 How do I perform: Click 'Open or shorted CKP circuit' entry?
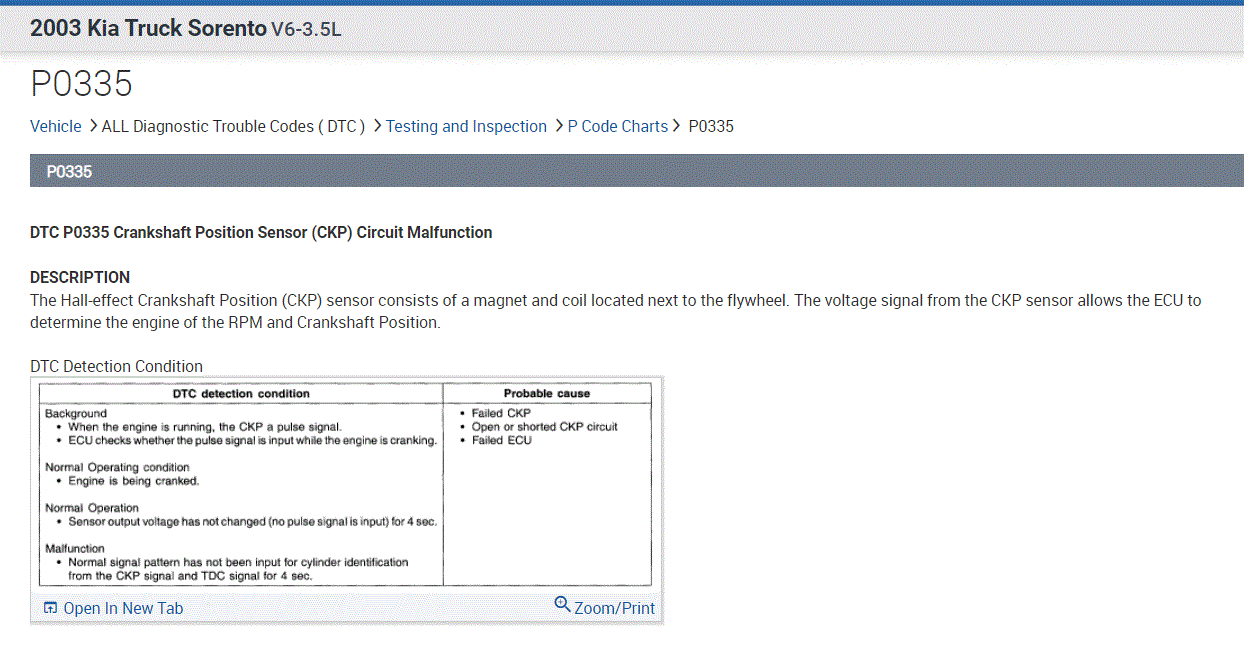544,426
